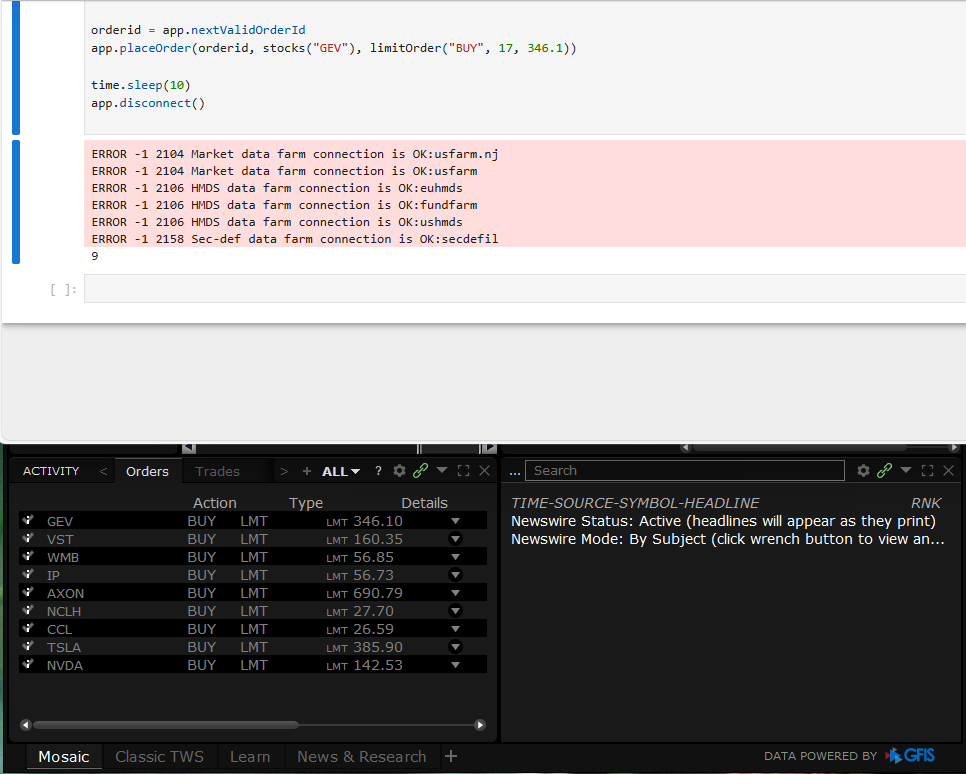Screen dimensions: 966x774
Task: Add a new layout tab with plus
Action: point(451,756)
